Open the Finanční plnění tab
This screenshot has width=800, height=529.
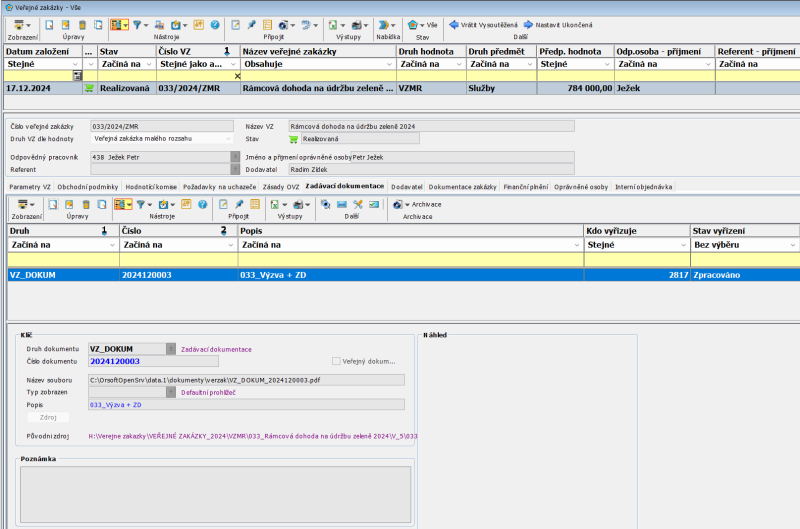tap(526, 187)
